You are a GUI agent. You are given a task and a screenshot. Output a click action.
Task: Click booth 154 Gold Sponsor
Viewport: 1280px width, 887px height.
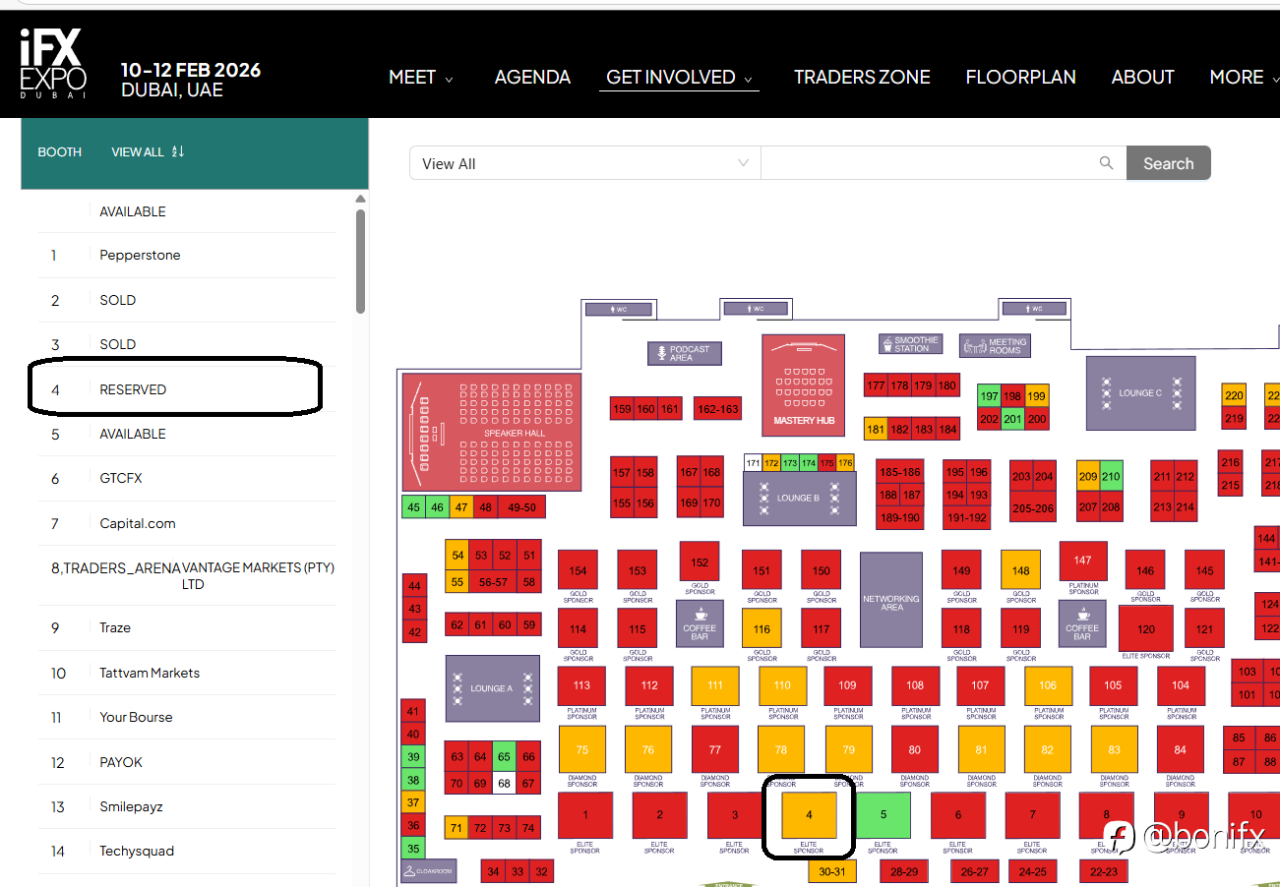coord(577,570)
